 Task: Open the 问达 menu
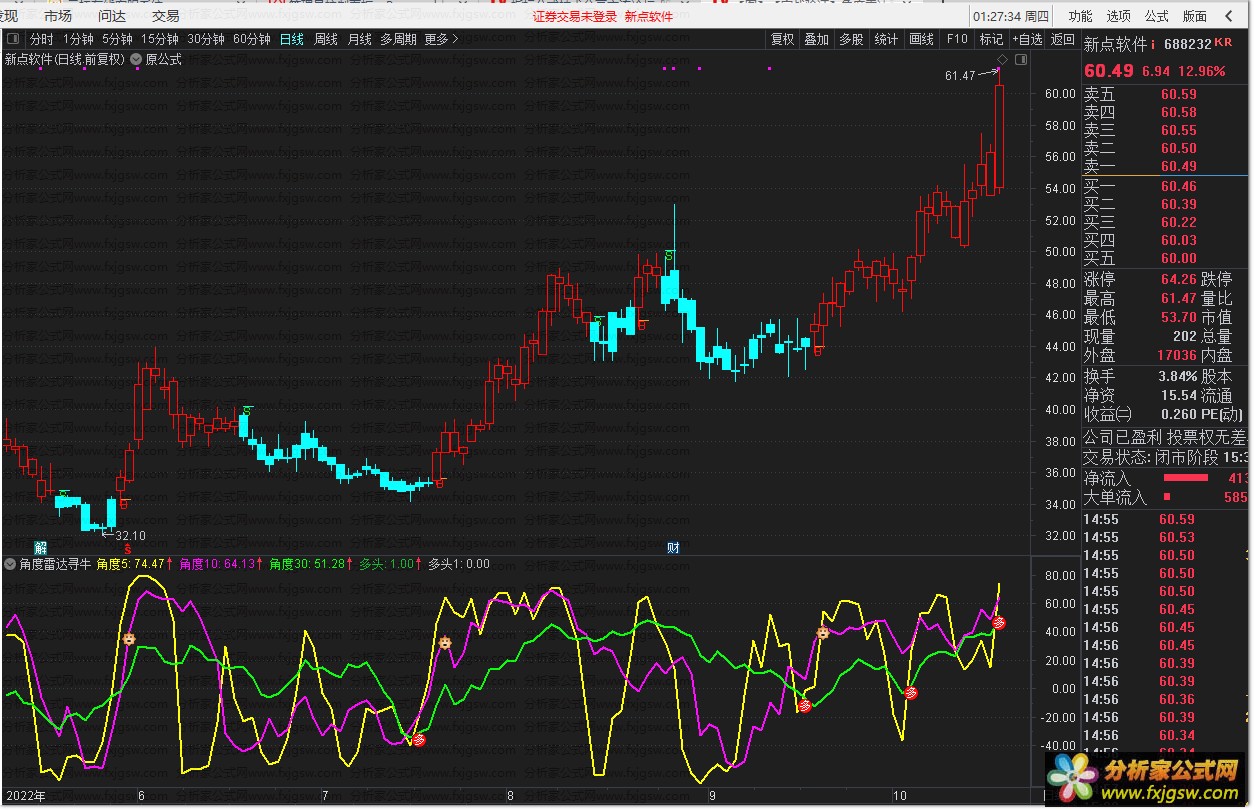pos(112,16)
